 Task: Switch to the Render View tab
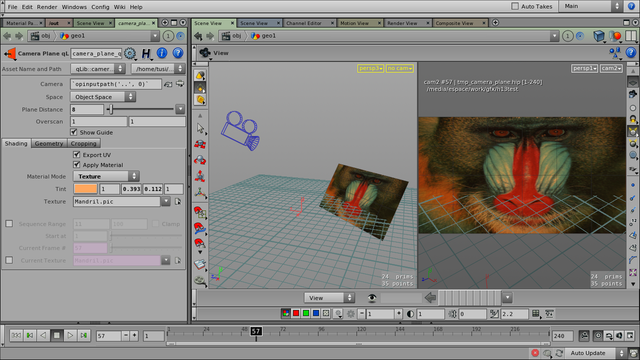[x=407, y=23]
